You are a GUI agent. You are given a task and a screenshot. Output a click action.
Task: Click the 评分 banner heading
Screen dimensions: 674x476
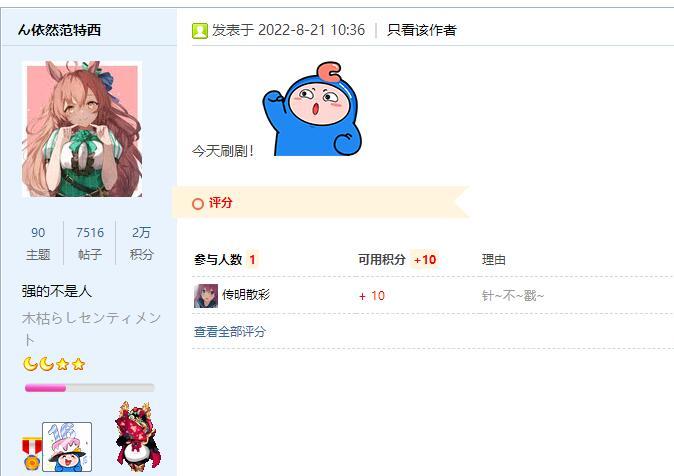click(221, 203)
